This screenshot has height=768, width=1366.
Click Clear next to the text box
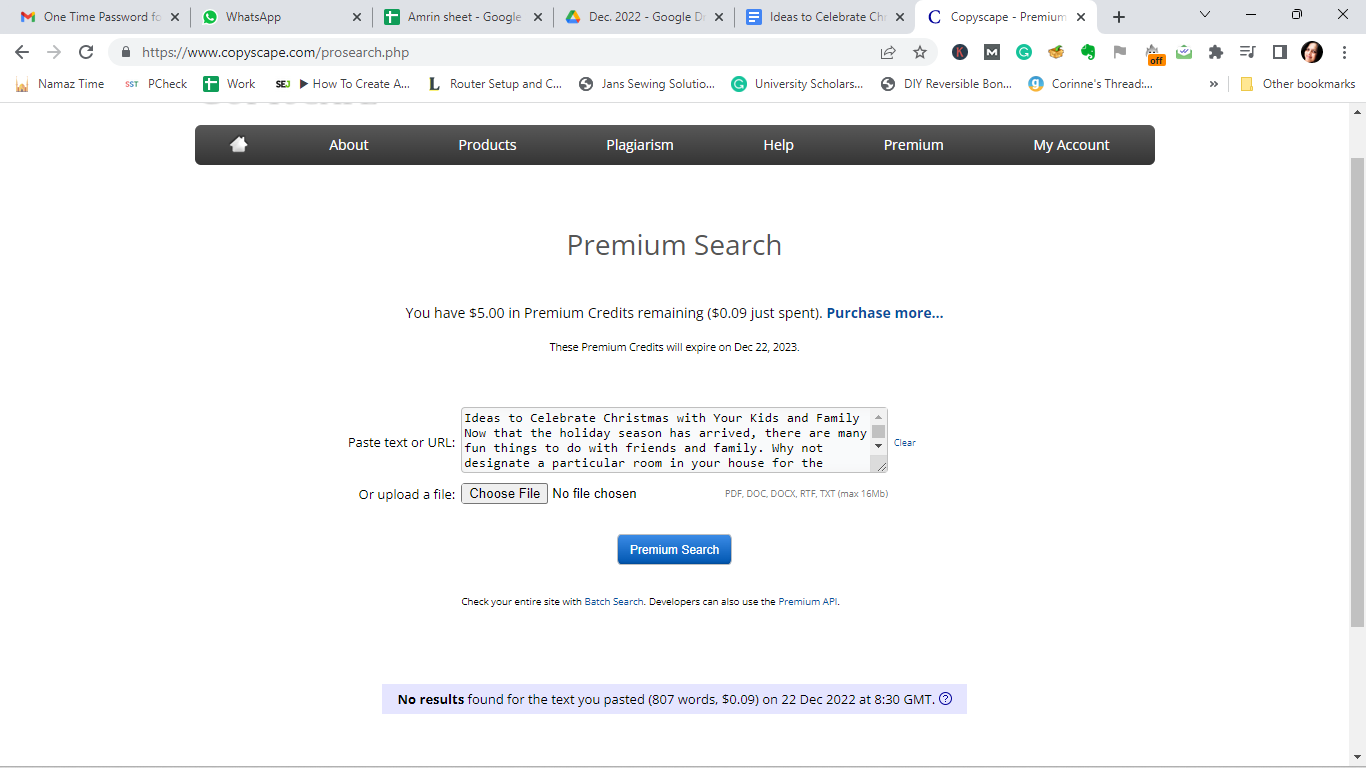point(905,442)
